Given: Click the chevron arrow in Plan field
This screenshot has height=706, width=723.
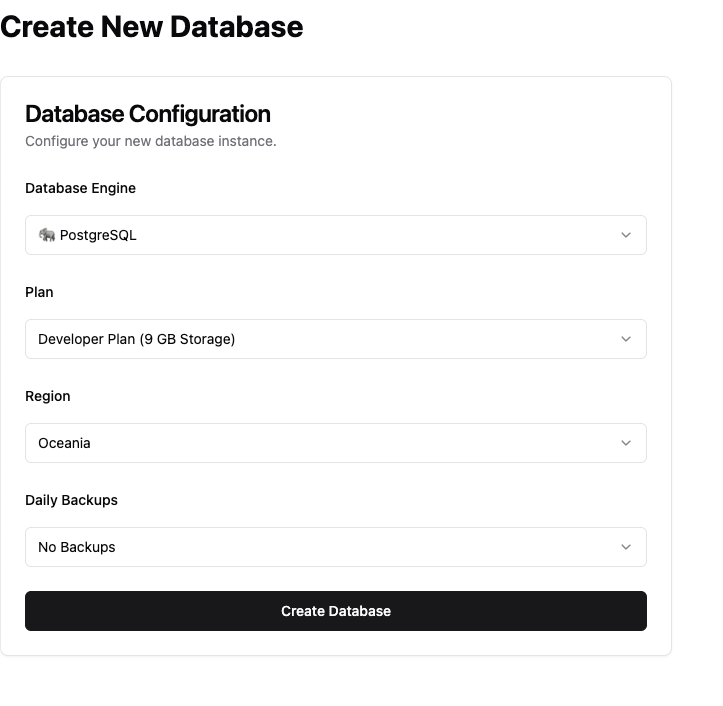Looking at the screenshot, I should coord(626,339).
